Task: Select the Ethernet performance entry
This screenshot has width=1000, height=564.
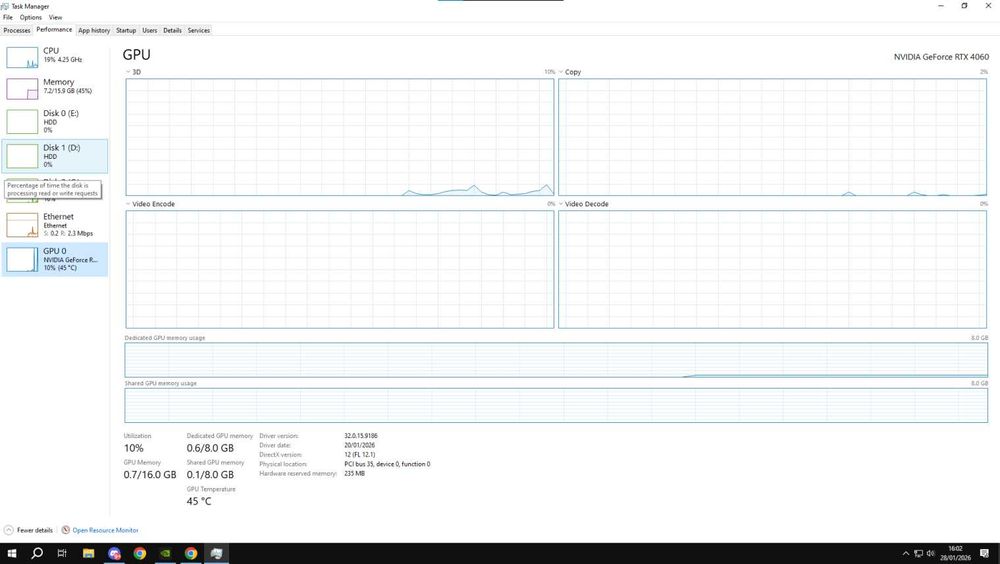Action: coord(55,225)
